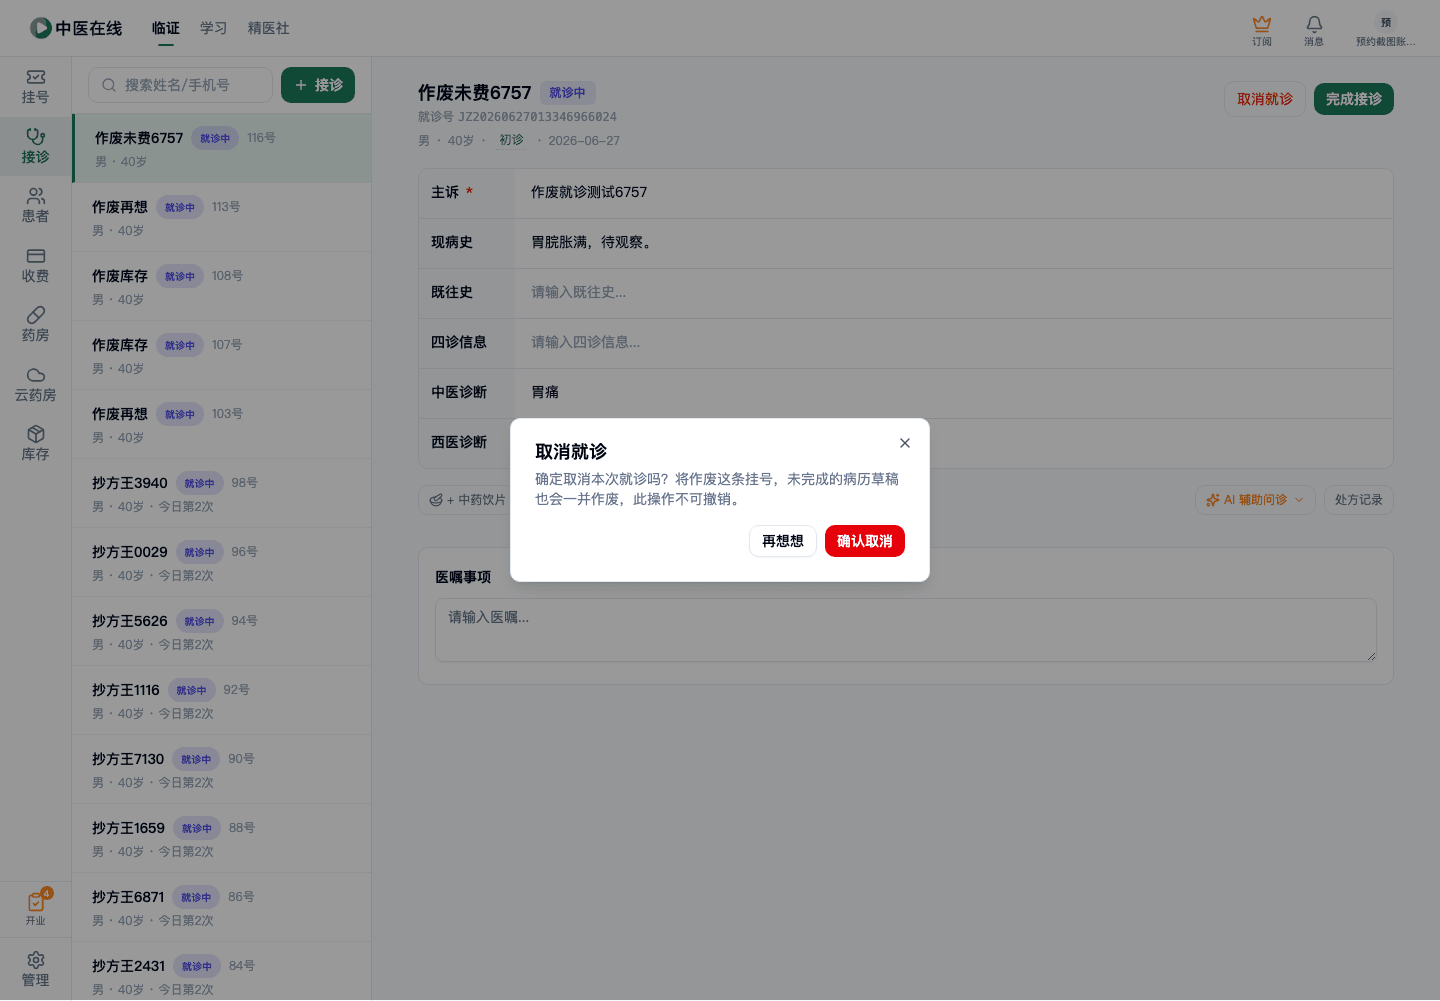Click the 既往史 input field
This screenshot has height=1001, width=1440.
tap(954, 293)
